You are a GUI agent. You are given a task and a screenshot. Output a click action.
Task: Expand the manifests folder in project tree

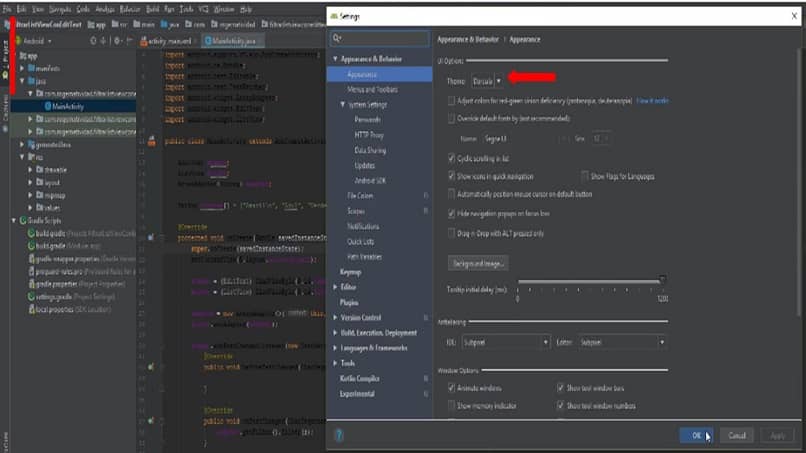[x=22, y=68]
